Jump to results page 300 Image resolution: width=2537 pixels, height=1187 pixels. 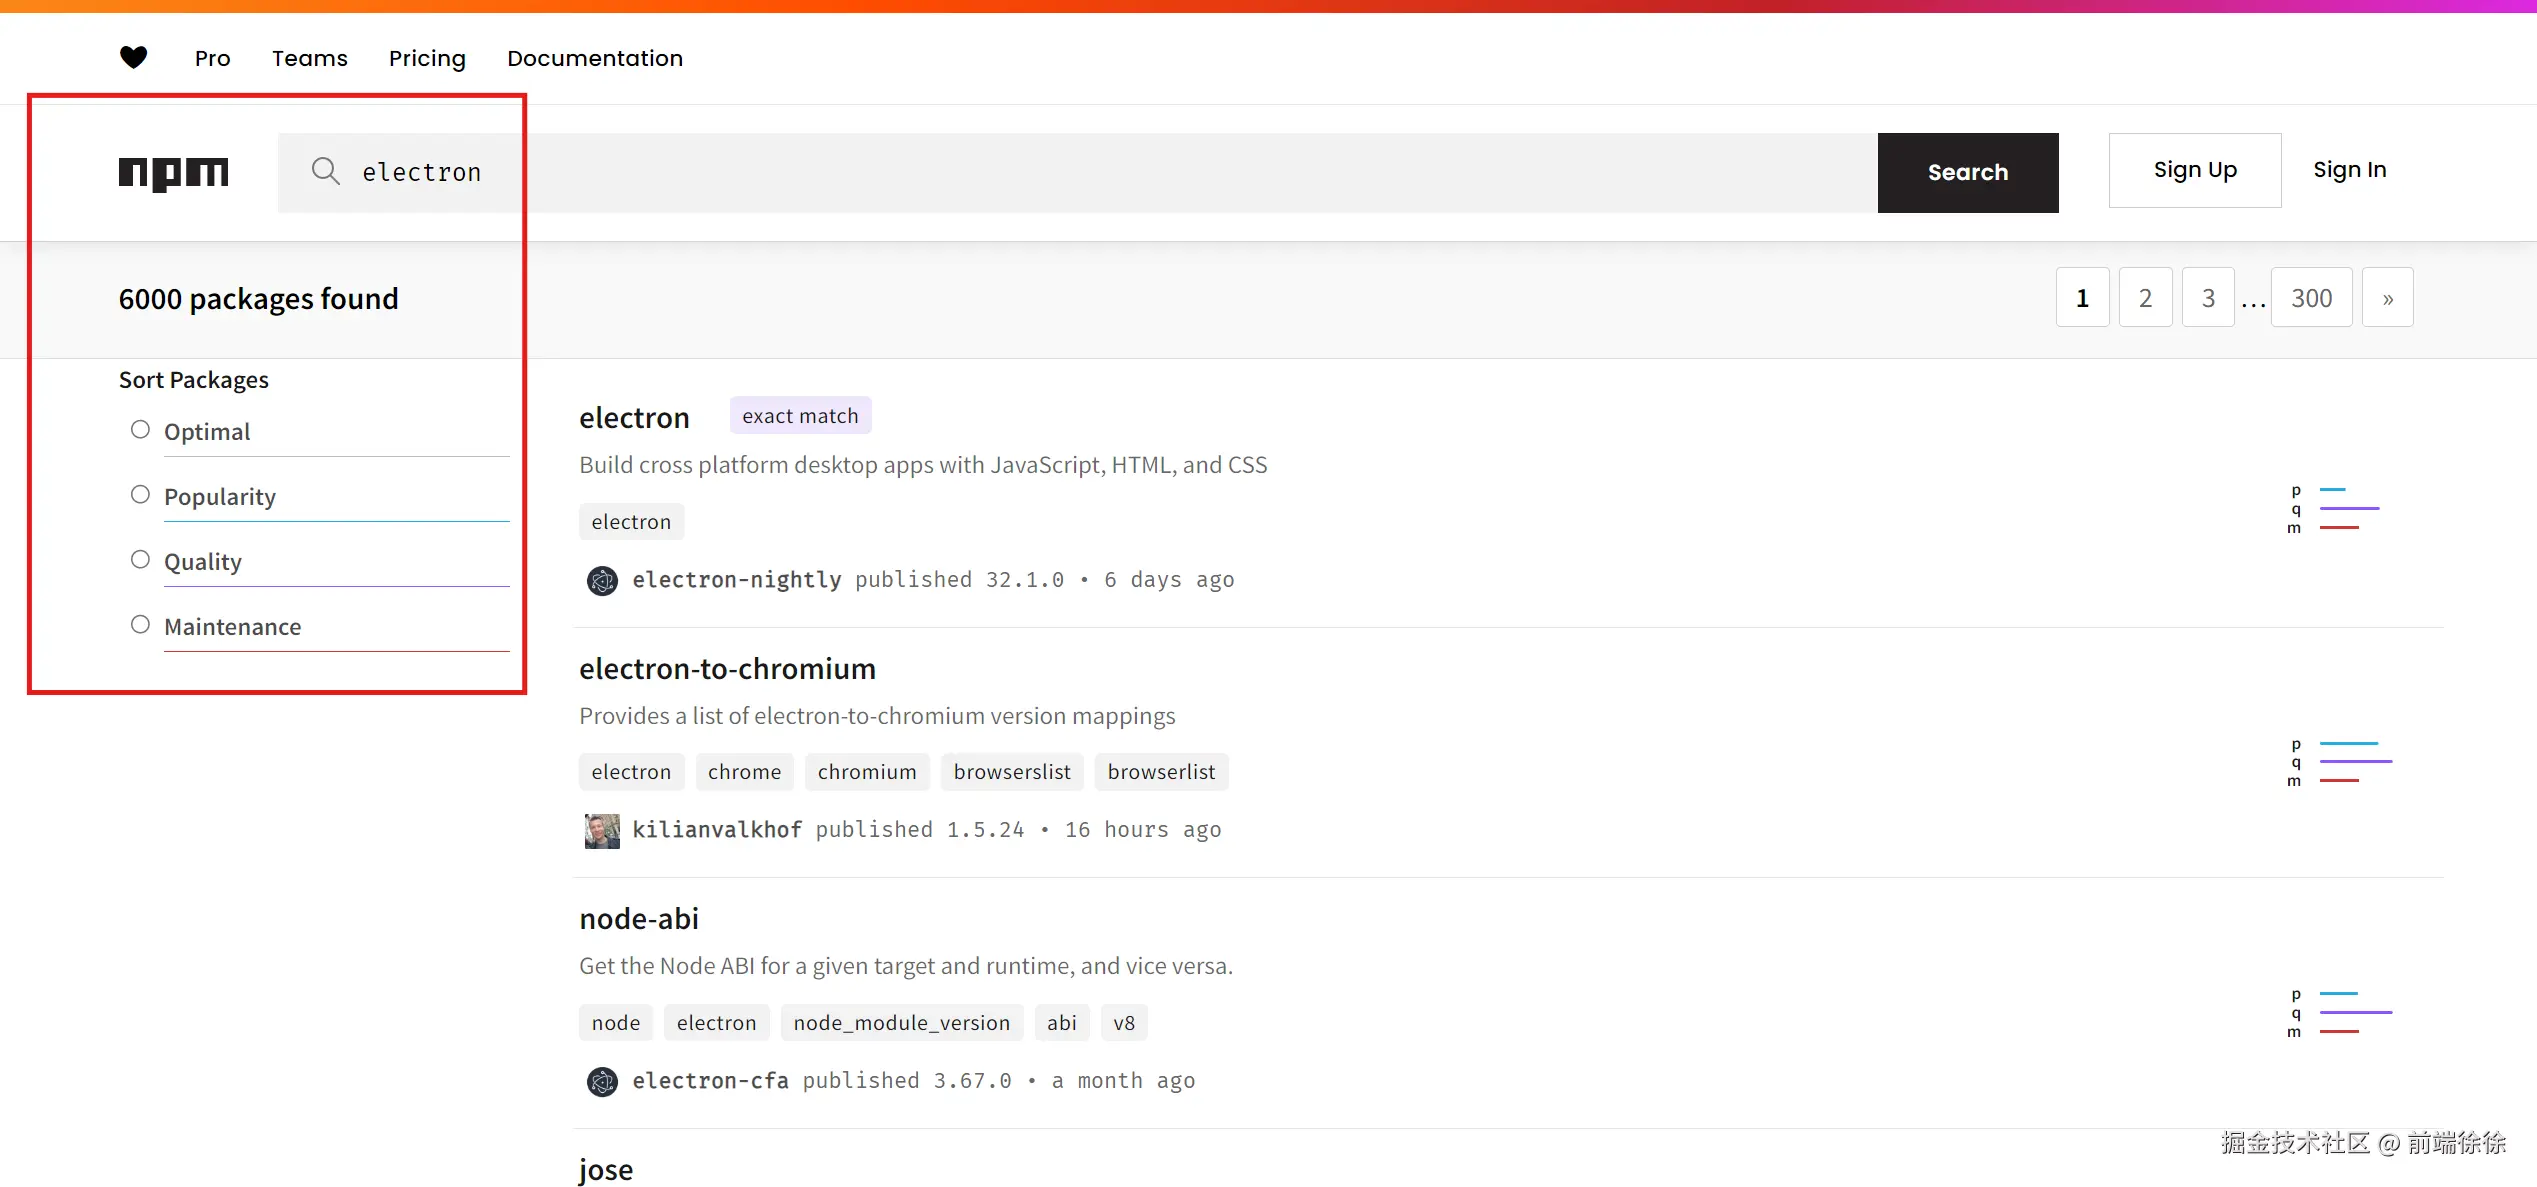[2311, 298]
